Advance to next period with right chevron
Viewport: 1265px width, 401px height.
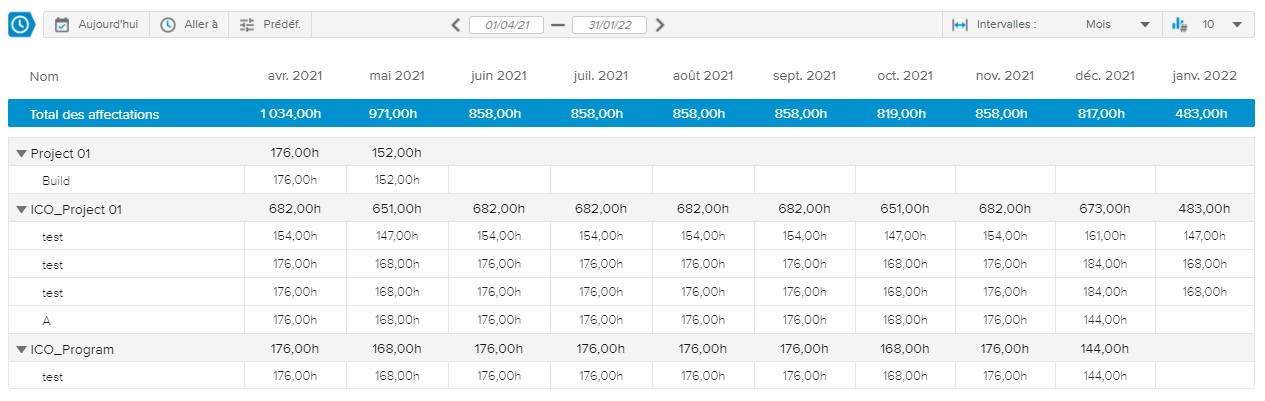point(660,25)
